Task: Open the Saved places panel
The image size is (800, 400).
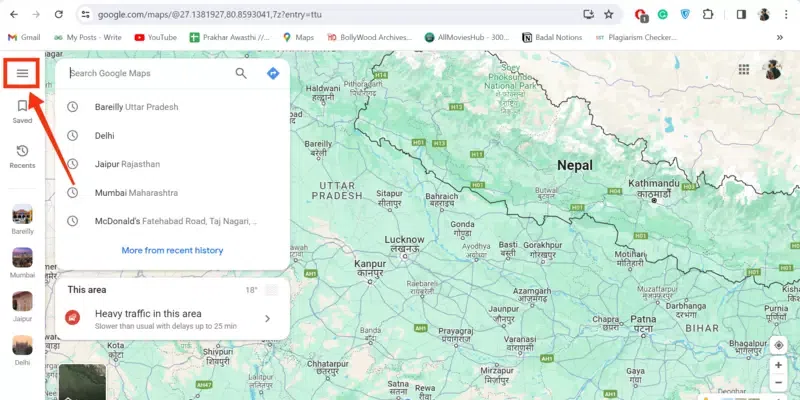Action: coord(22,112)
